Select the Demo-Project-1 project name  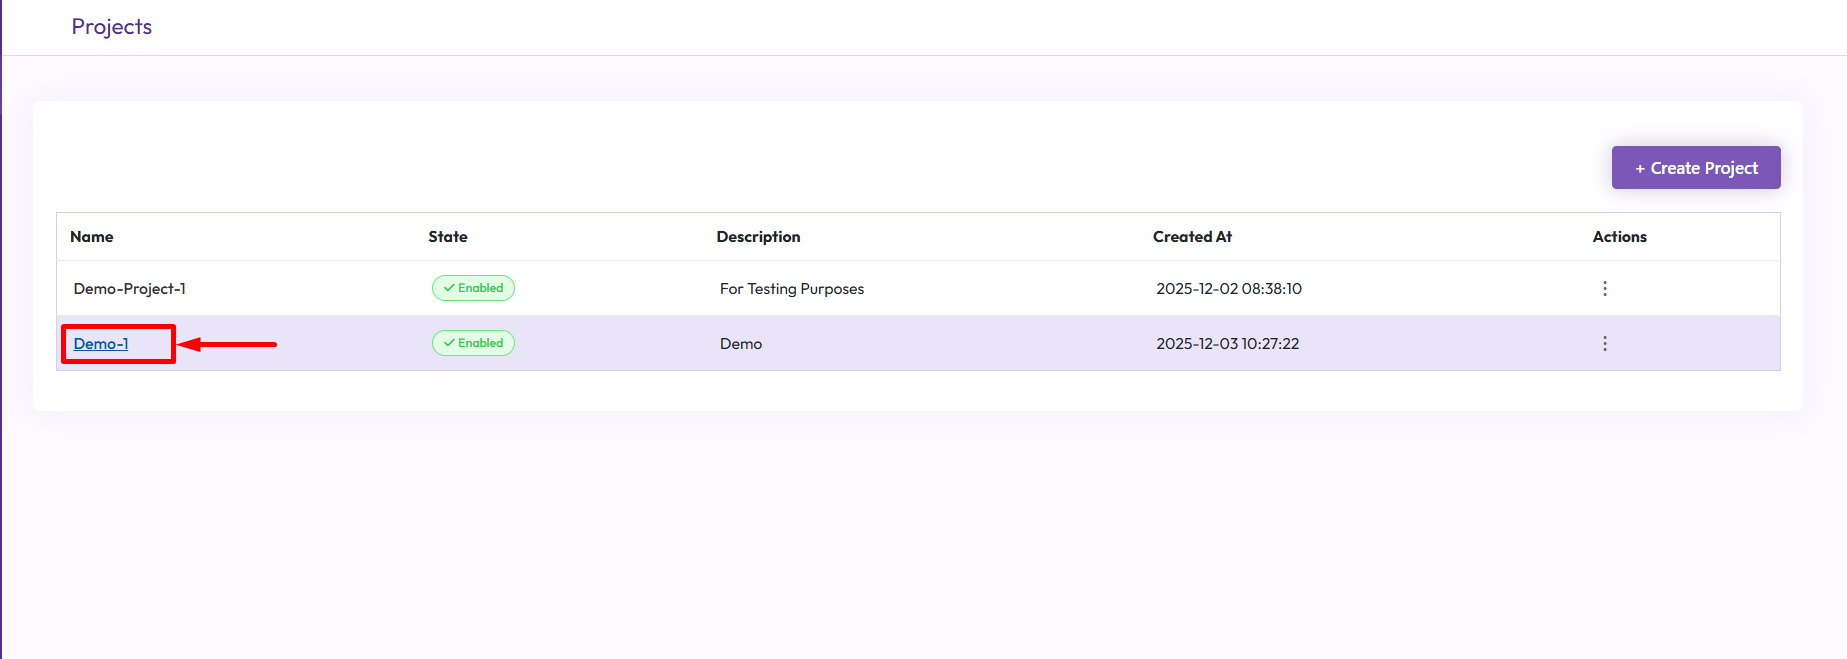(129, 289)
